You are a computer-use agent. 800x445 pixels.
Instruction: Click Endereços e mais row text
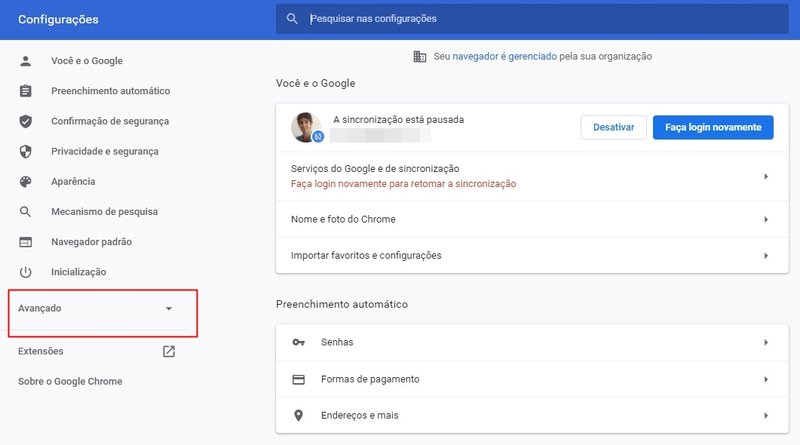click(x=360, y=415)
